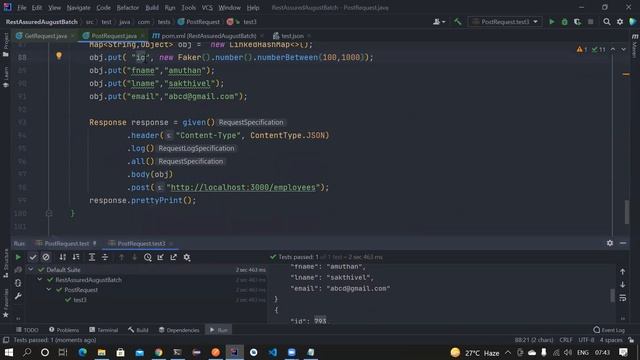640x360 pixels.
Task: Click the fold marker at closing brace line
Action: (x=49, y=213)
